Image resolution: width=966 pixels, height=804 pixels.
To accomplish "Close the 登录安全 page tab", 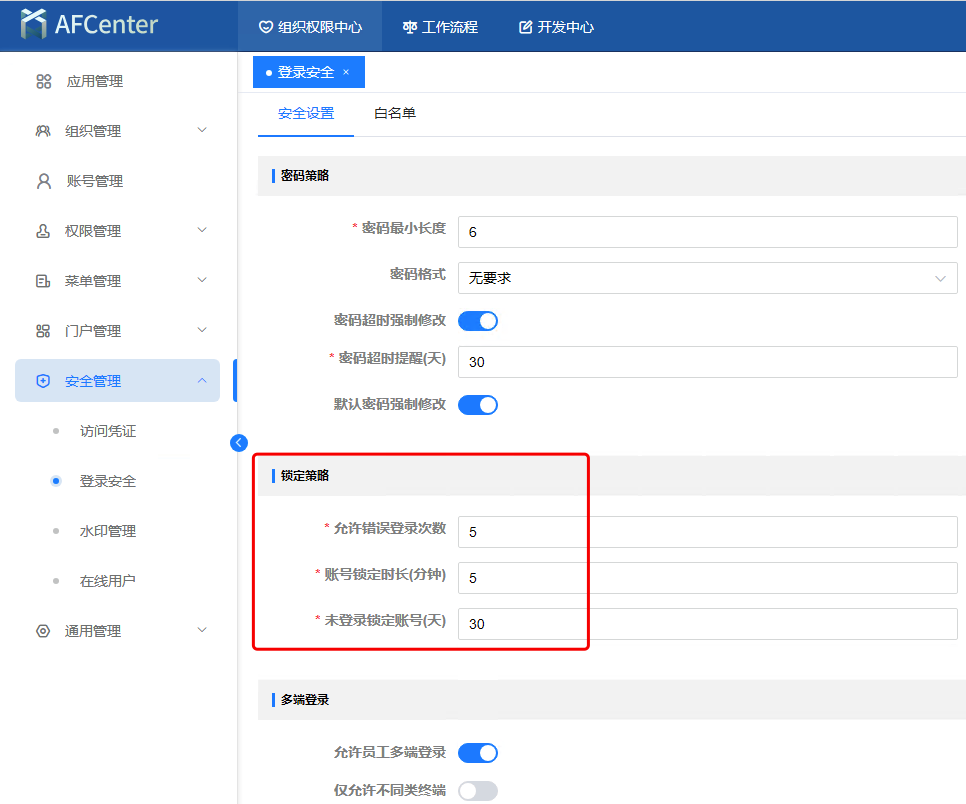I will point(346,72).
